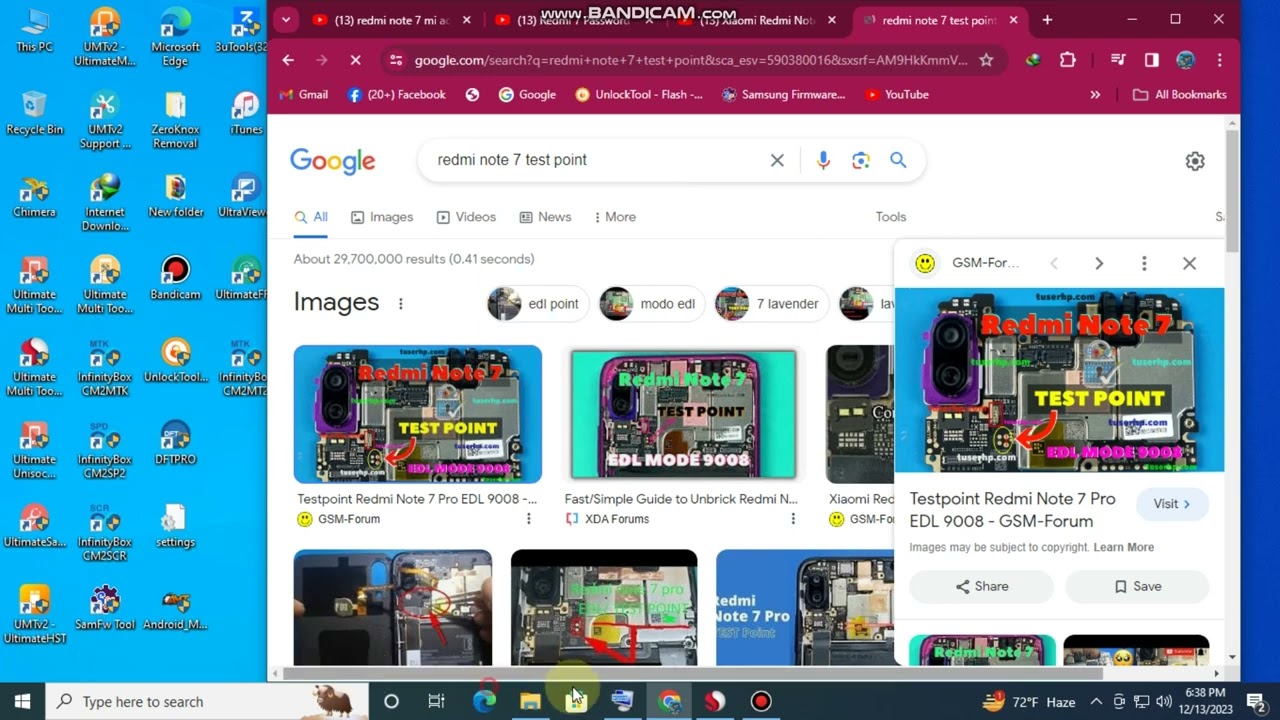
Task: Open the More search filters dropdown
Action: pyautogui.click(x=615, y=217)
